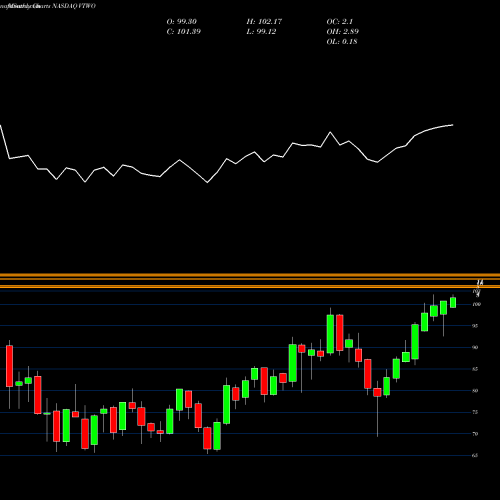Click the OL: 0.18 reading
This screenshot has width=500, height=500.
click(x=342, y=42)
